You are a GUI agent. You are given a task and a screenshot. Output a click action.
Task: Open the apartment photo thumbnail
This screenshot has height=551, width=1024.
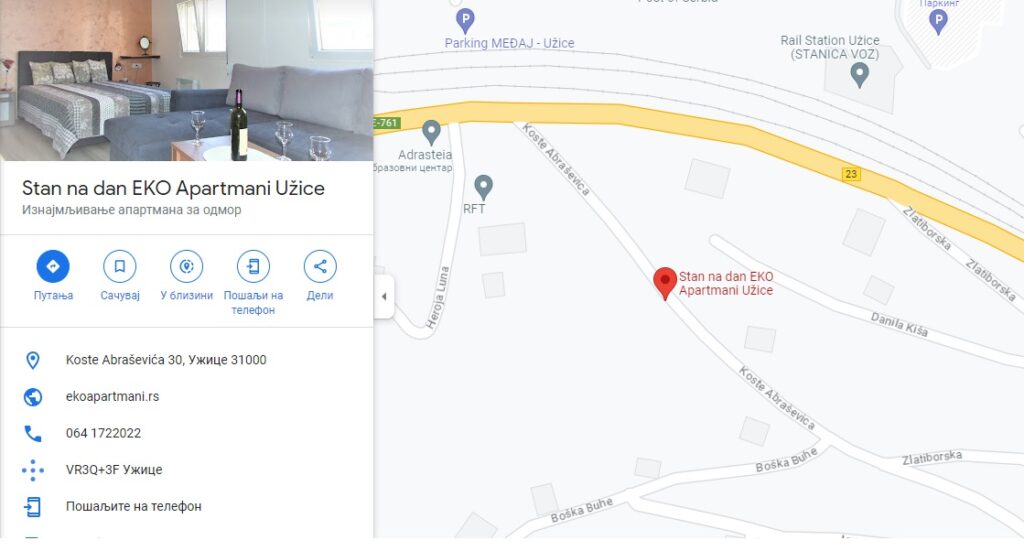[187, 80]
